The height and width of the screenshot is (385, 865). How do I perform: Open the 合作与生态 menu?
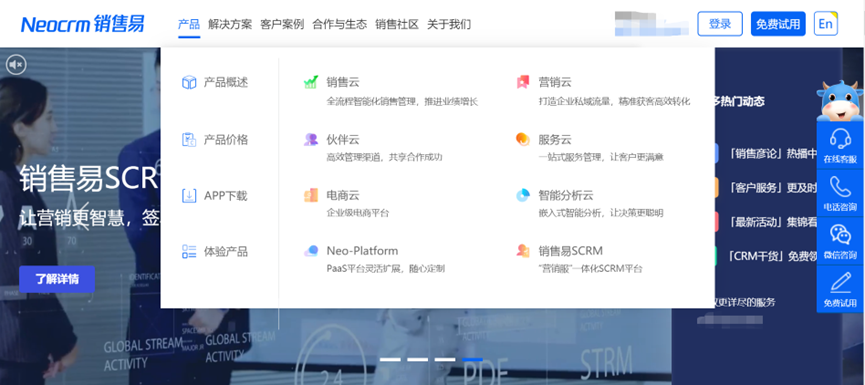point(339,24)
